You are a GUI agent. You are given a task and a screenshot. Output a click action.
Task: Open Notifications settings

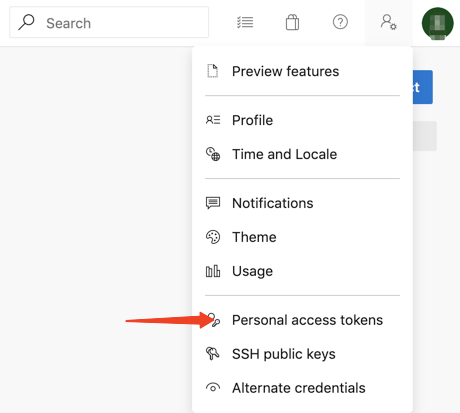[302, 203]
